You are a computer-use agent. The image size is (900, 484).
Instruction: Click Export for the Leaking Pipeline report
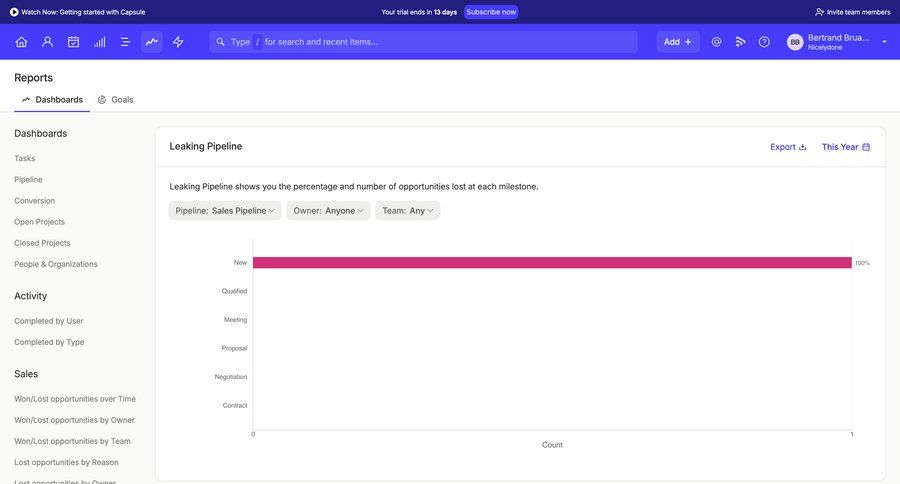click(788, 147)
